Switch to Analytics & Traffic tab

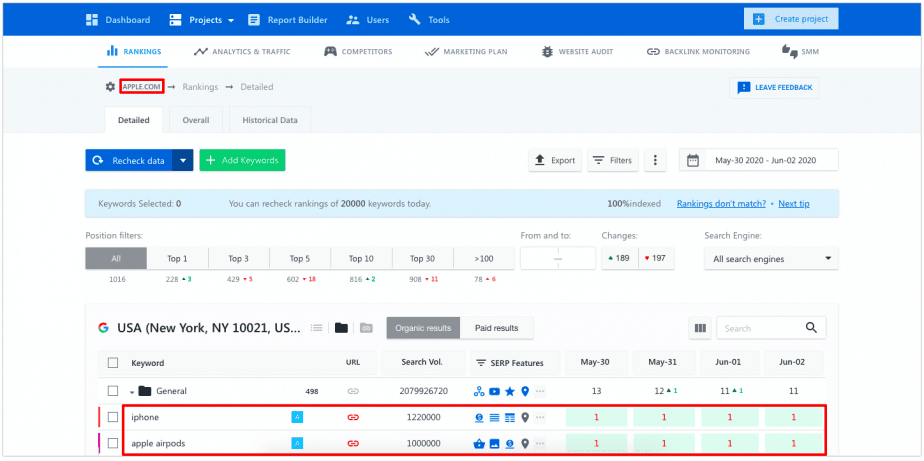click(x=242, y=51)
